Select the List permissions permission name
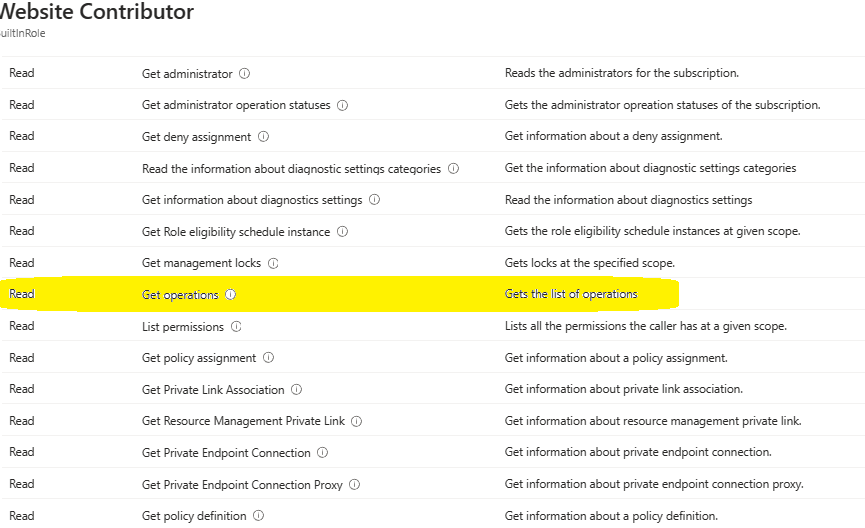 (183, 327)
